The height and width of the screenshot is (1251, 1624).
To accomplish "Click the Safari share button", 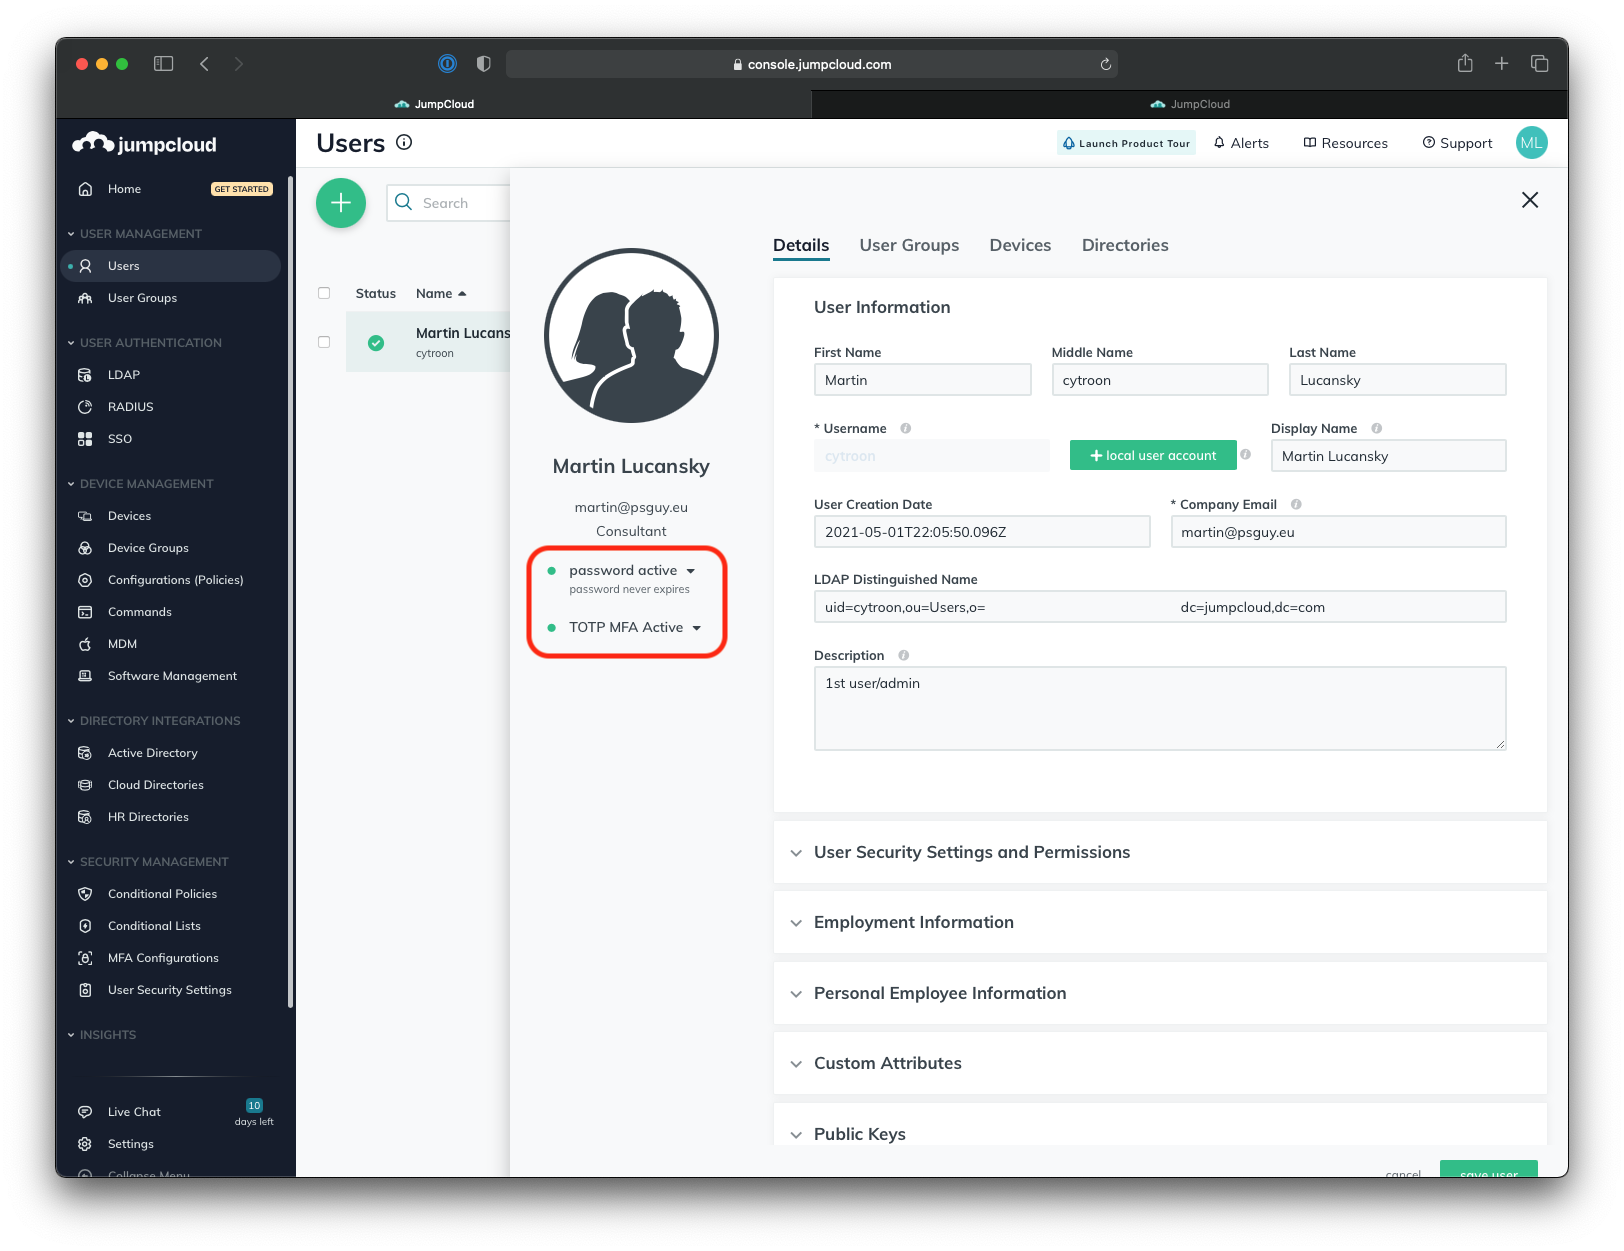I will pyautogui.click(x=1465, y=63).
